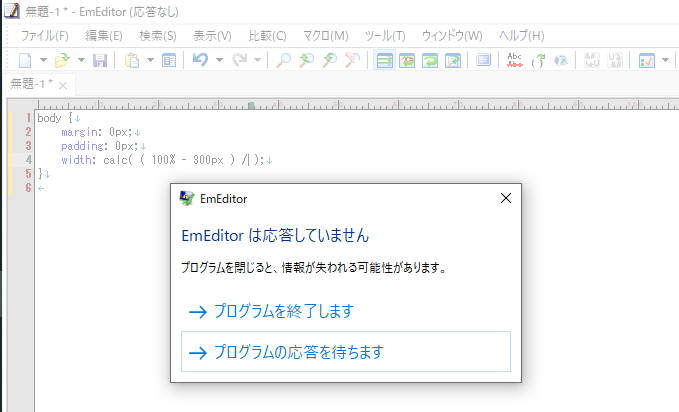Close the 無題-1 tab with its X

(x=63, y=85)
